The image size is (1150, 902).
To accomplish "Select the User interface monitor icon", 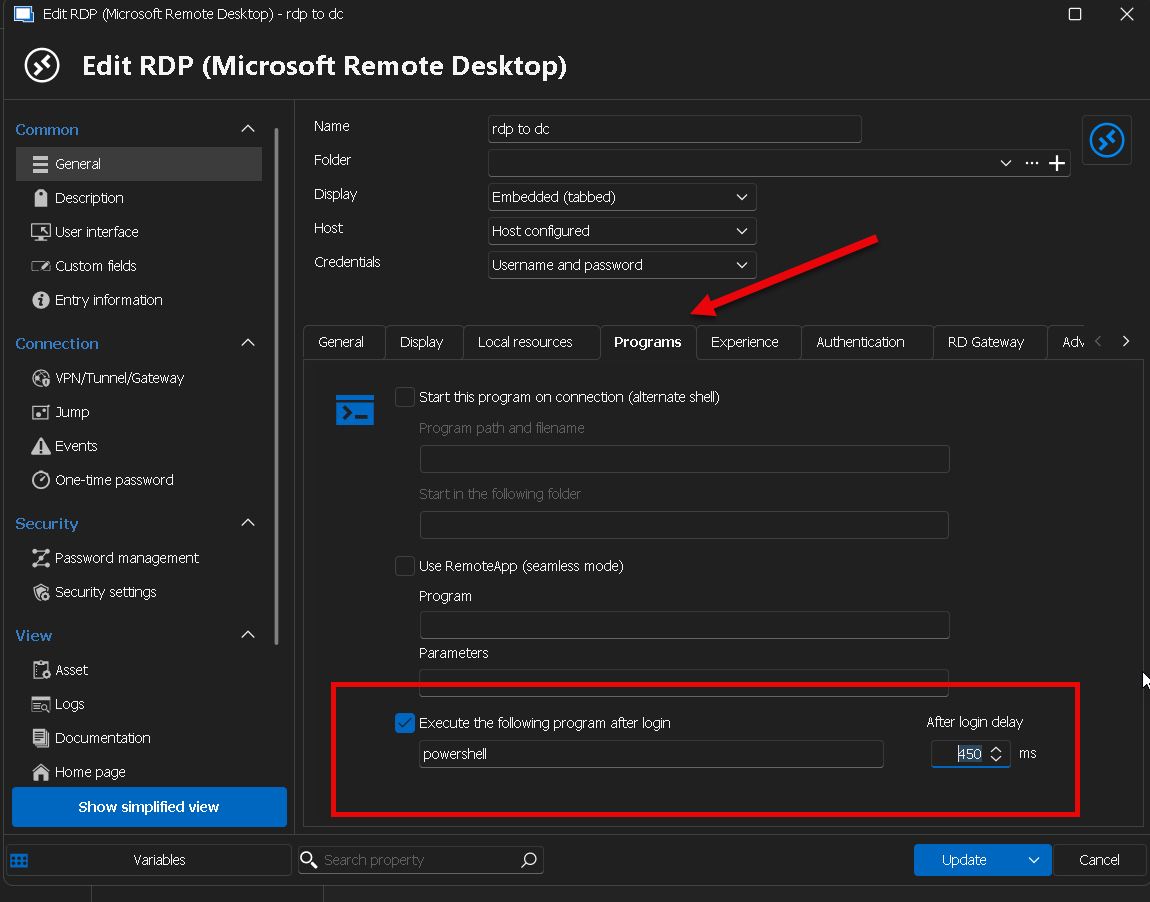I will coord(40,232).
